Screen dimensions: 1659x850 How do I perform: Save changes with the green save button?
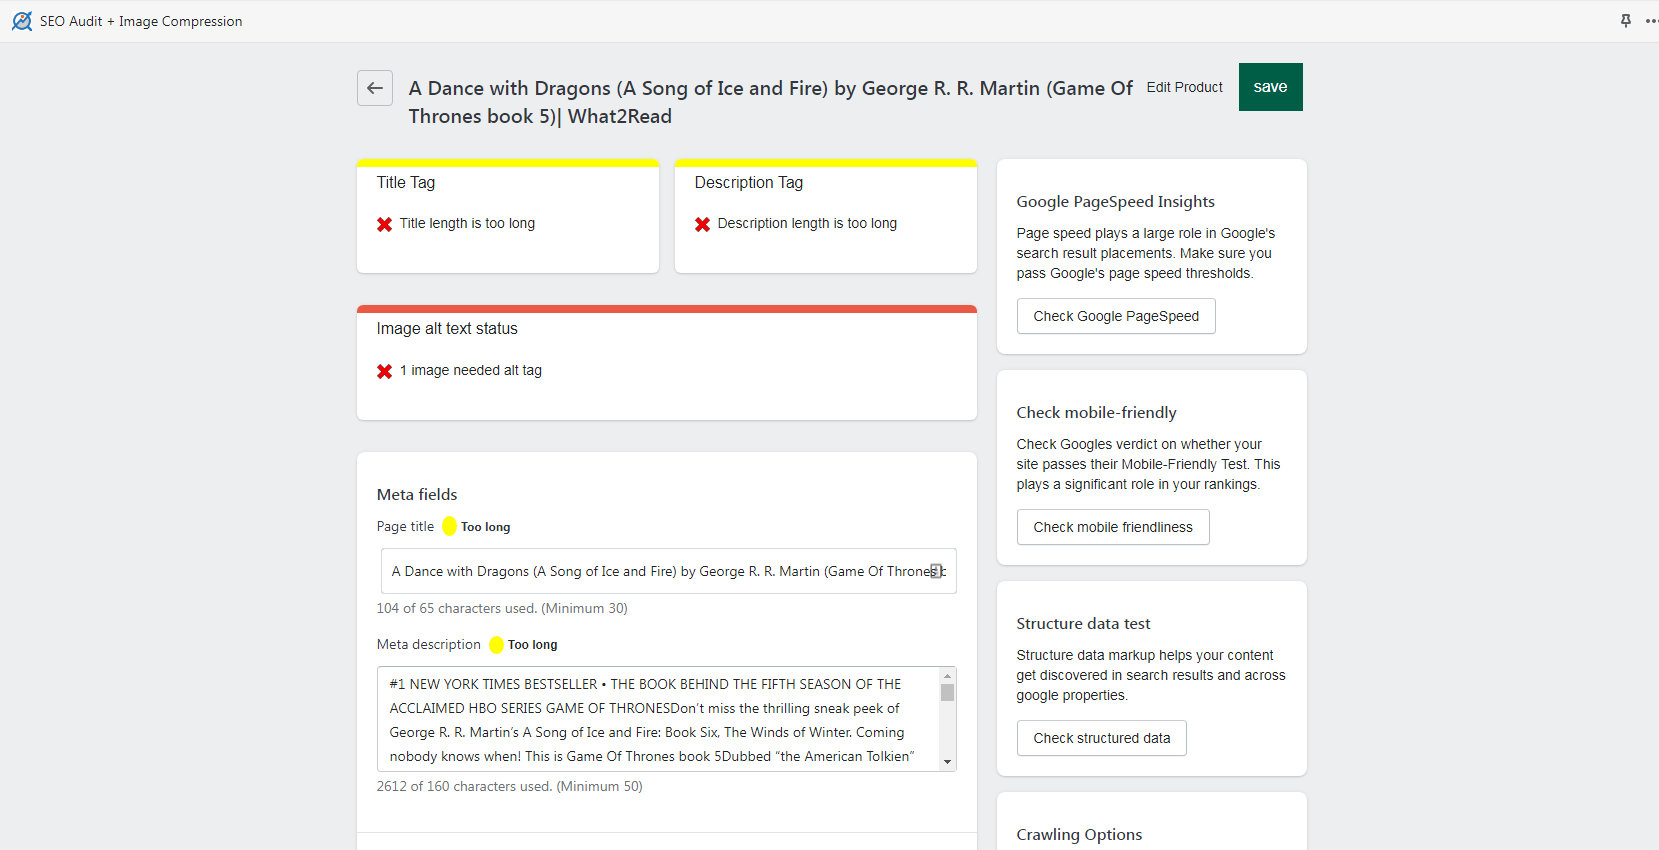[1270, 87]
